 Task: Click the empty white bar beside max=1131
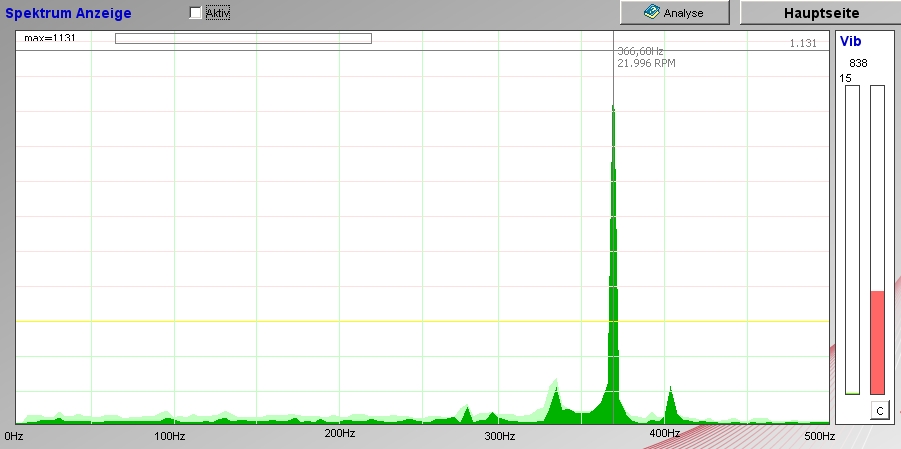pyautogui.click(x=243, y=39)
